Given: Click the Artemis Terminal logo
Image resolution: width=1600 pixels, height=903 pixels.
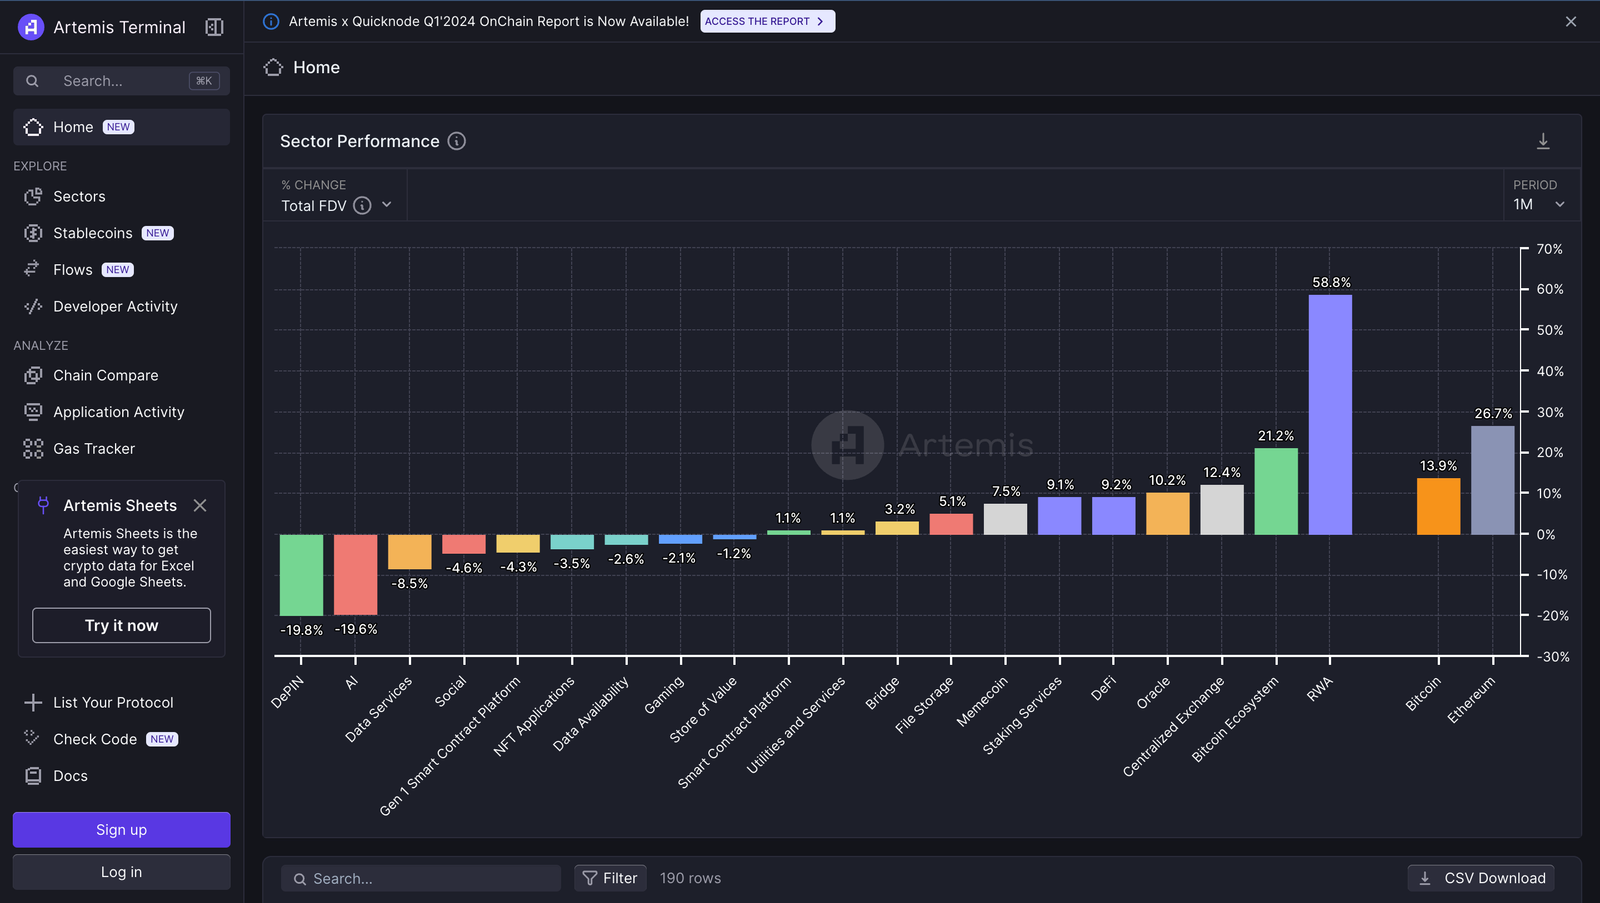Looking at the screenshot, I should point(31,27).
